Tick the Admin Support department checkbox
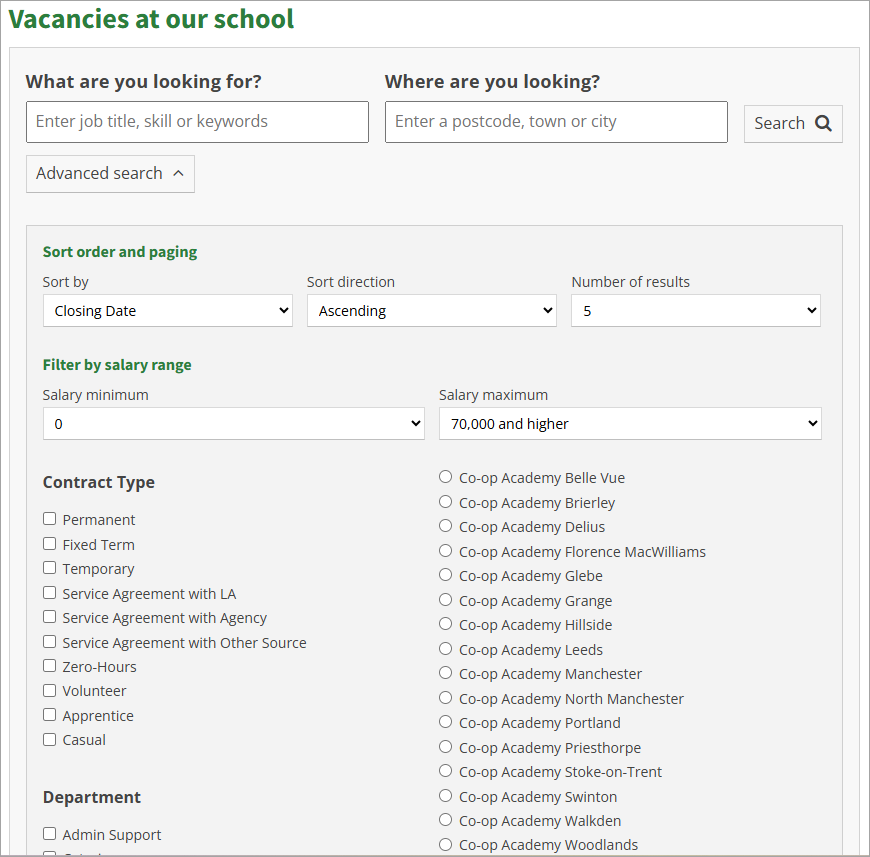Image resolution: width=870 pixels, height=857 pixels. (x=50, y=834)
